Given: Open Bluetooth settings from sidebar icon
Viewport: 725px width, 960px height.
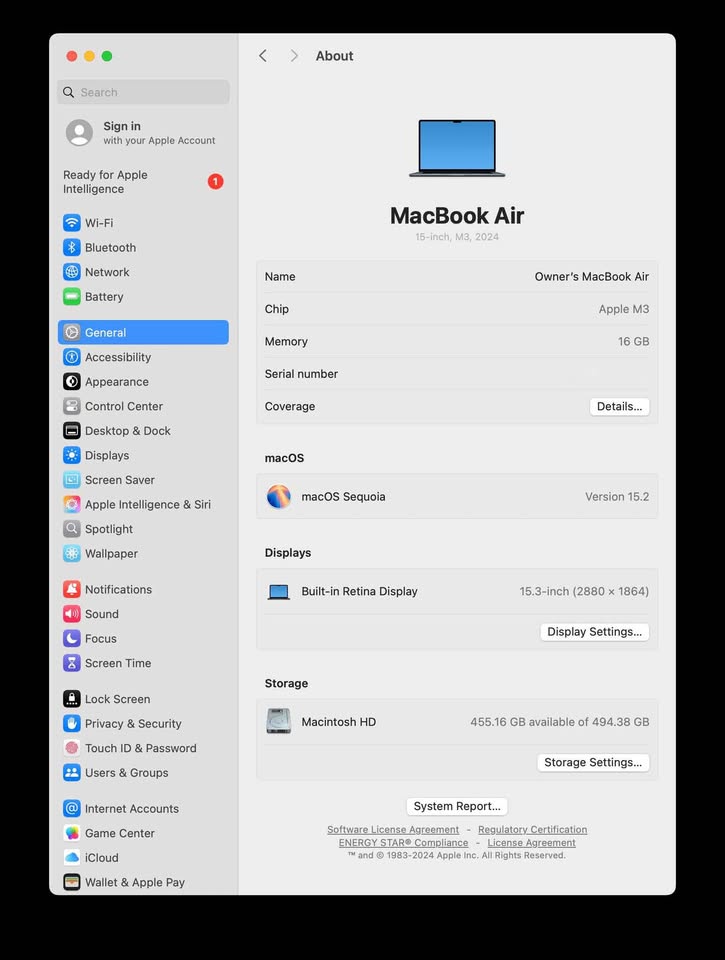Looking at the screenshot, I should click(x=72, y=248).
